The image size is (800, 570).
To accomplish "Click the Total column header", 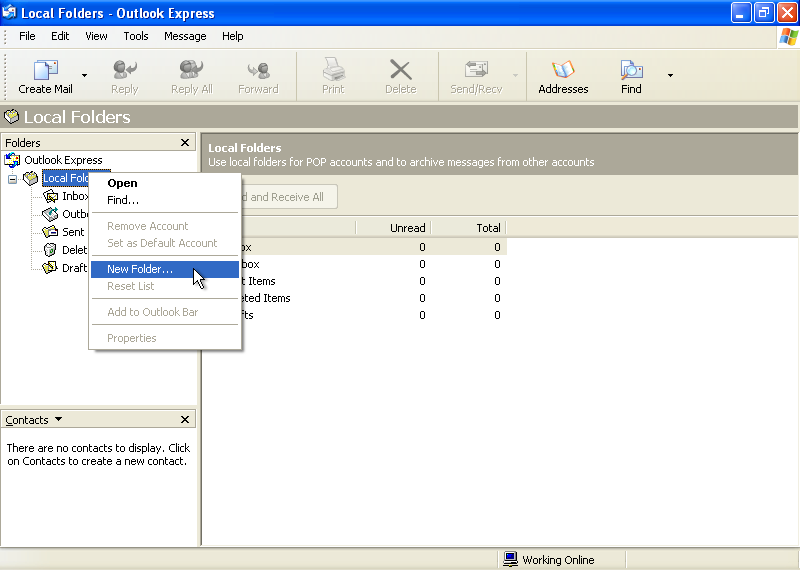I will pyautogui.click(x=469, y=228).
